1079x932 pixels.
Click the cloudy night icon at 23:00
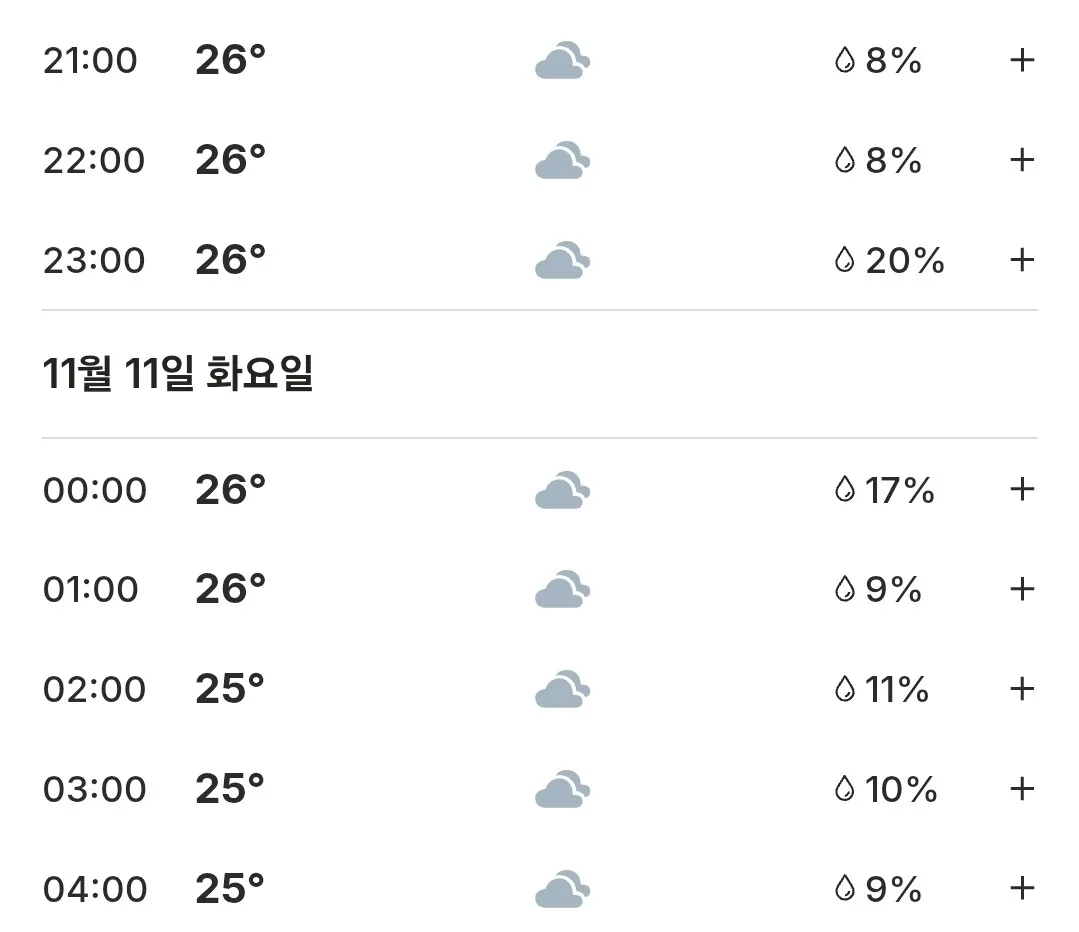click(x=563, y=260)
